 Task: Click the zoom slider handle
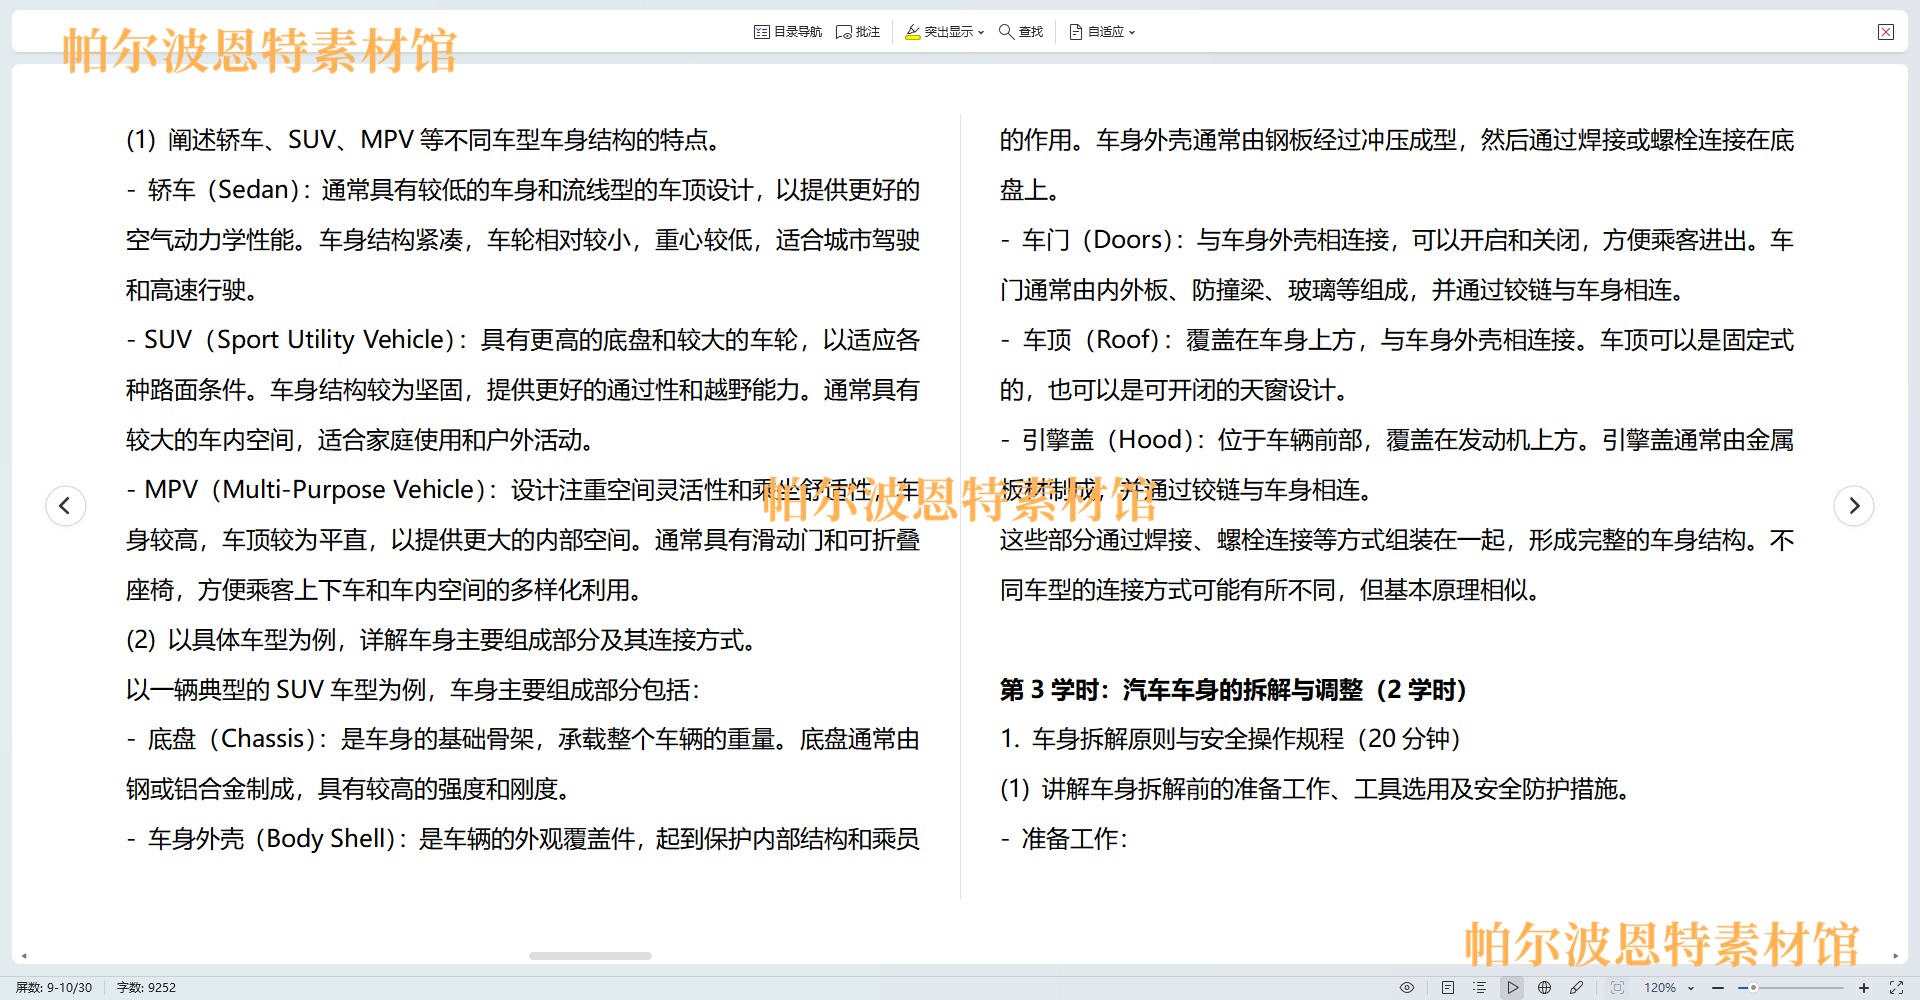click(1753, 987)
